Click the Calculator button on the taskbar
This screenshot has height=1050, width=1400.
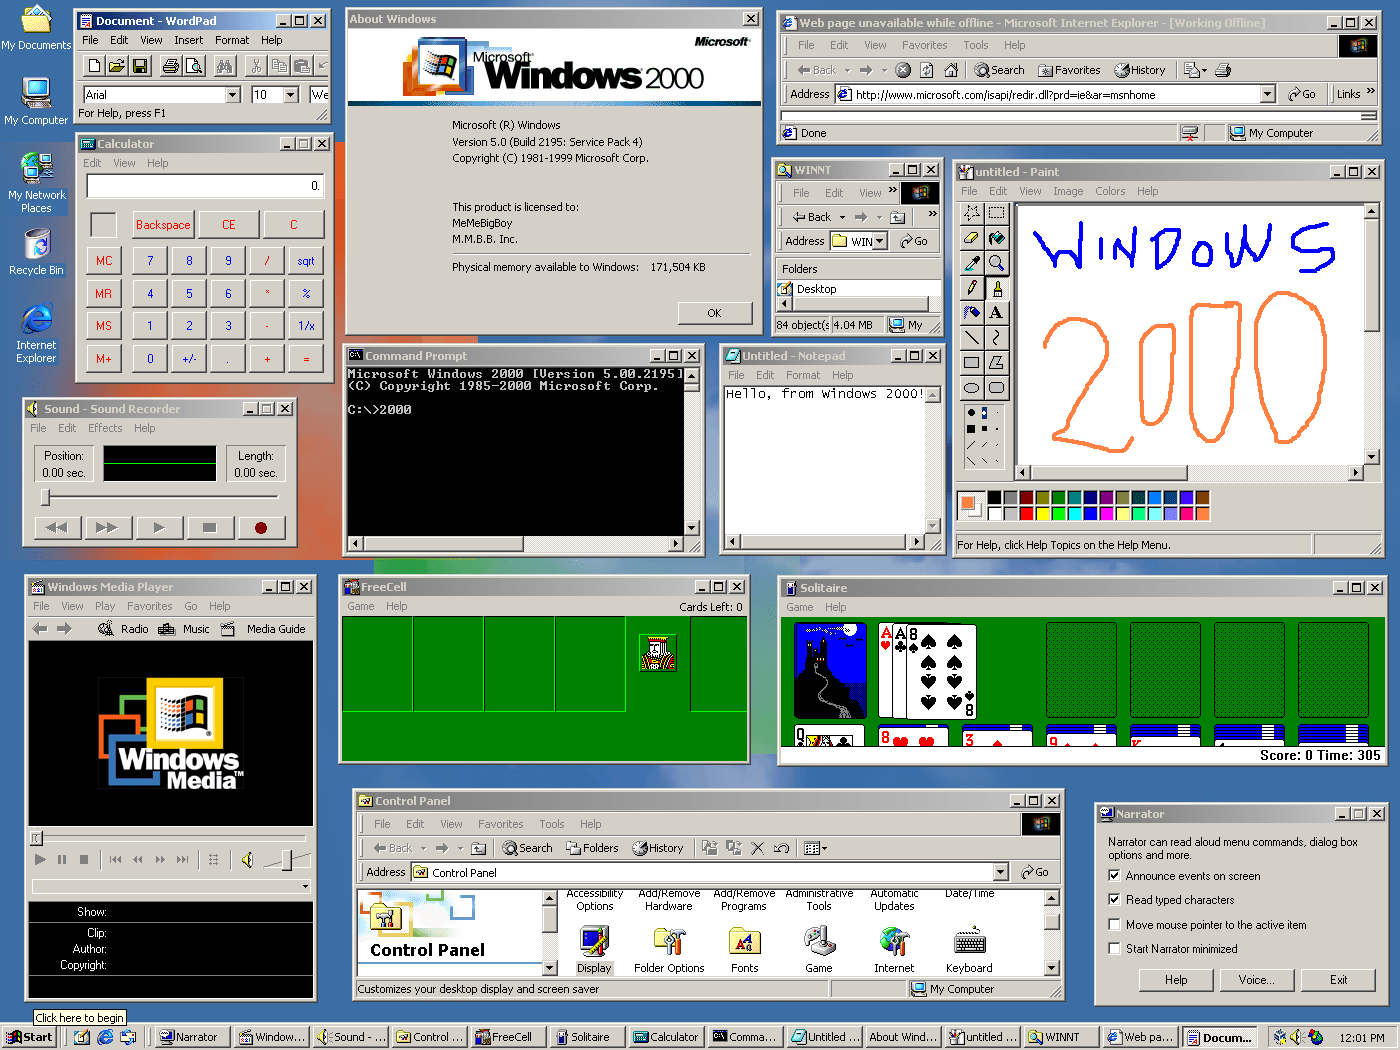[x=667, y=1037]
